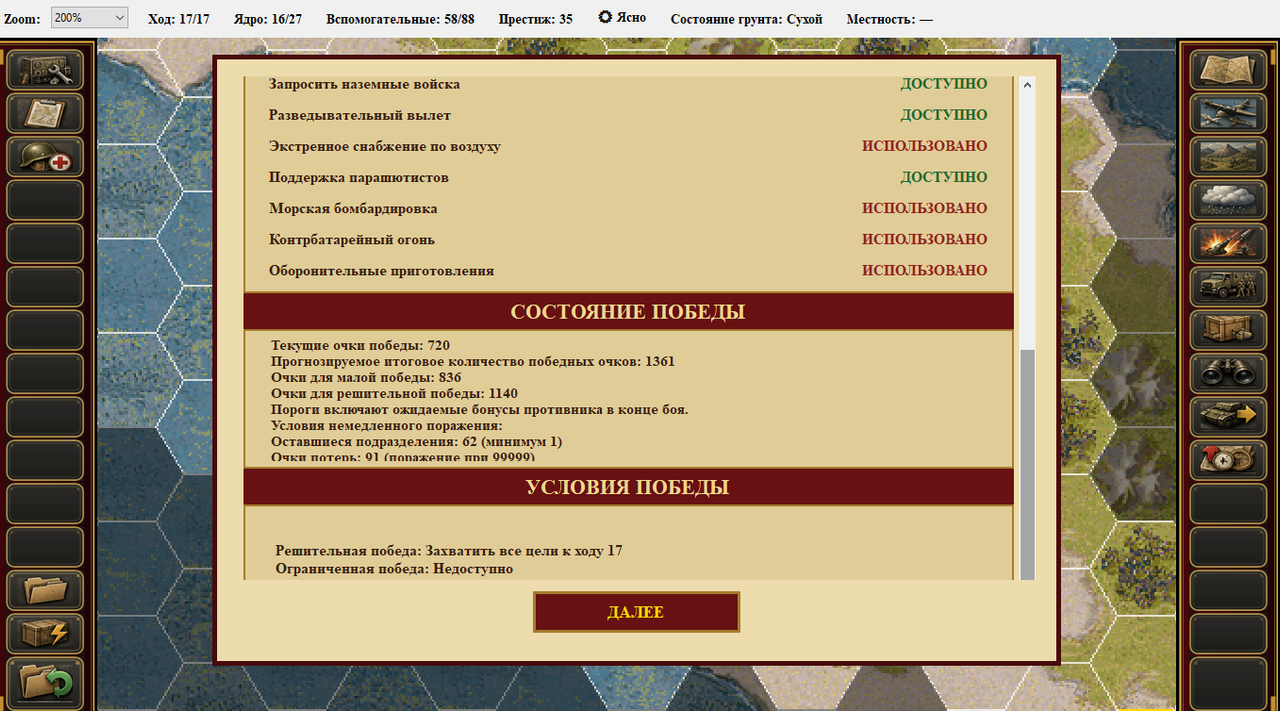Open the folded strategic map icon

(1228, 70)
